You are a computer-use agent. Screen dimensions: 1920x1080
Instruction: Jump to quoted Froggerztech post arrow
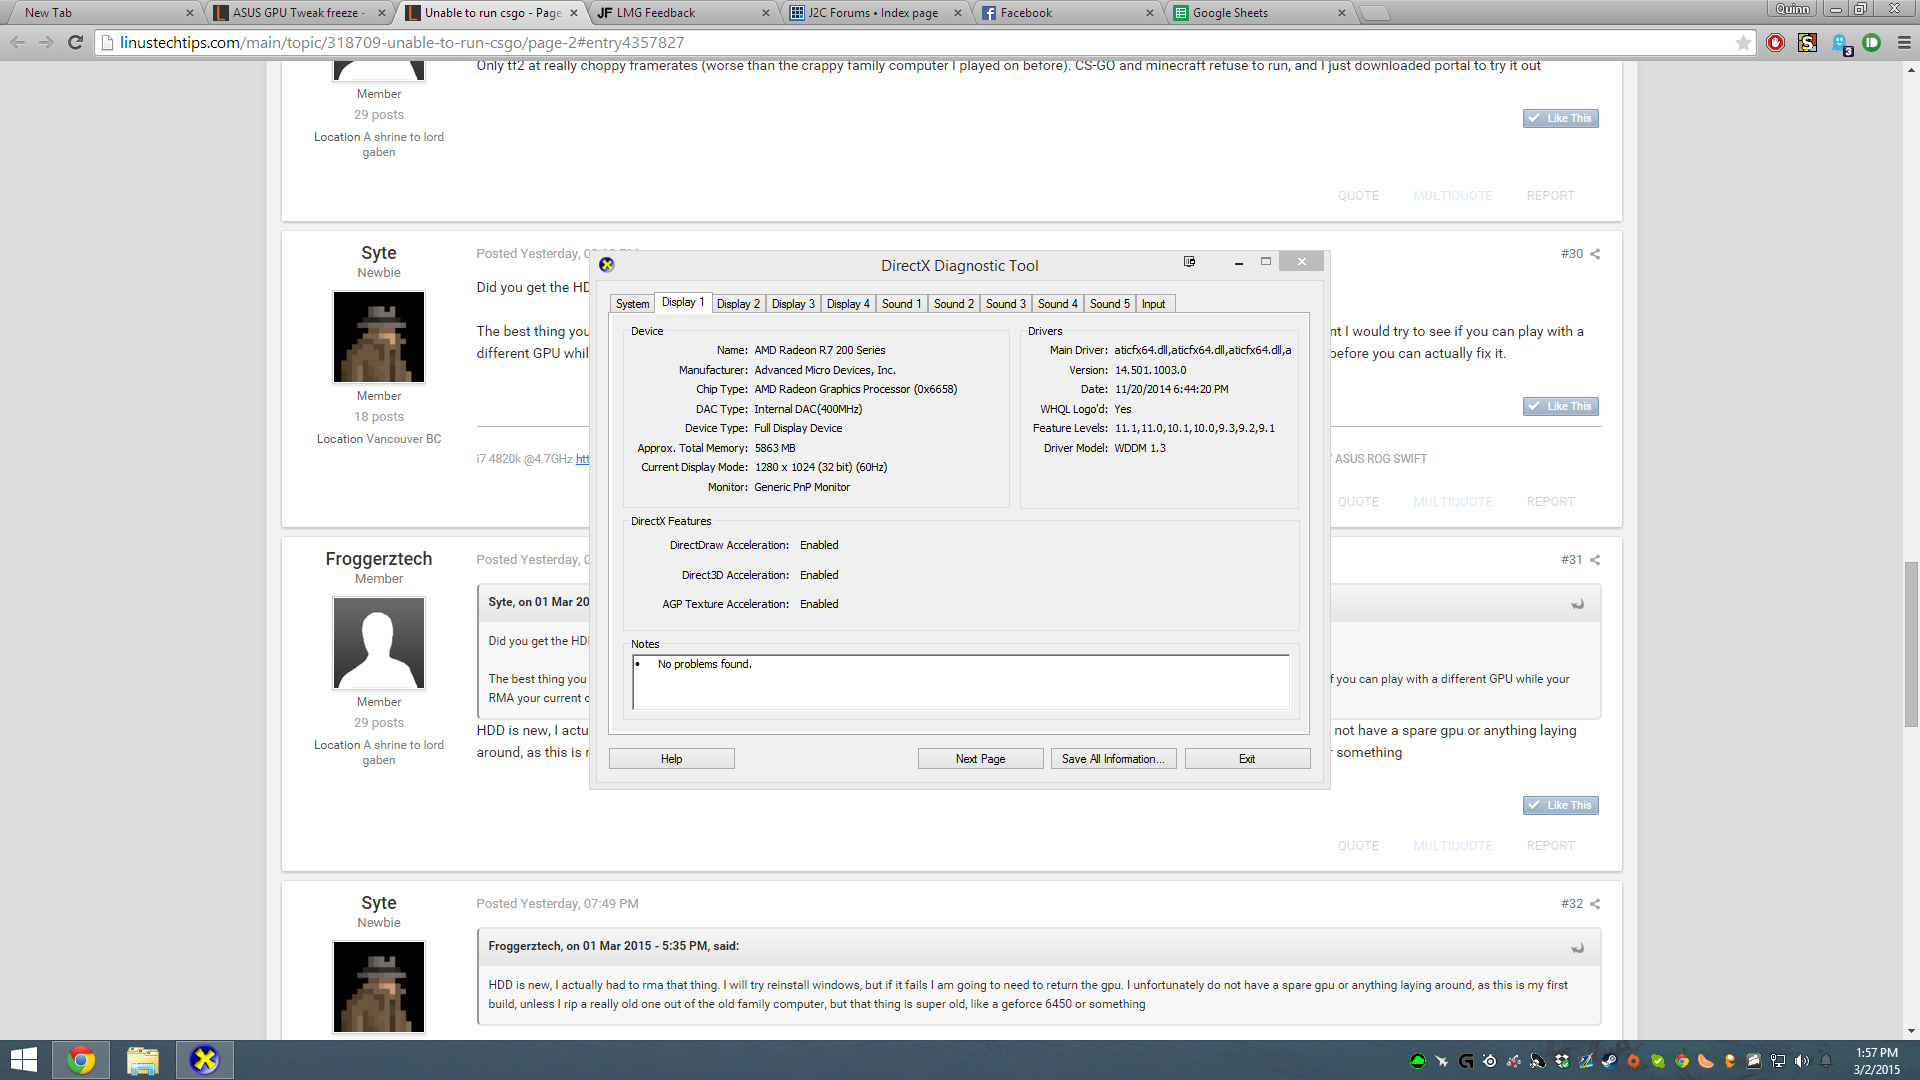click(1577, 948)
